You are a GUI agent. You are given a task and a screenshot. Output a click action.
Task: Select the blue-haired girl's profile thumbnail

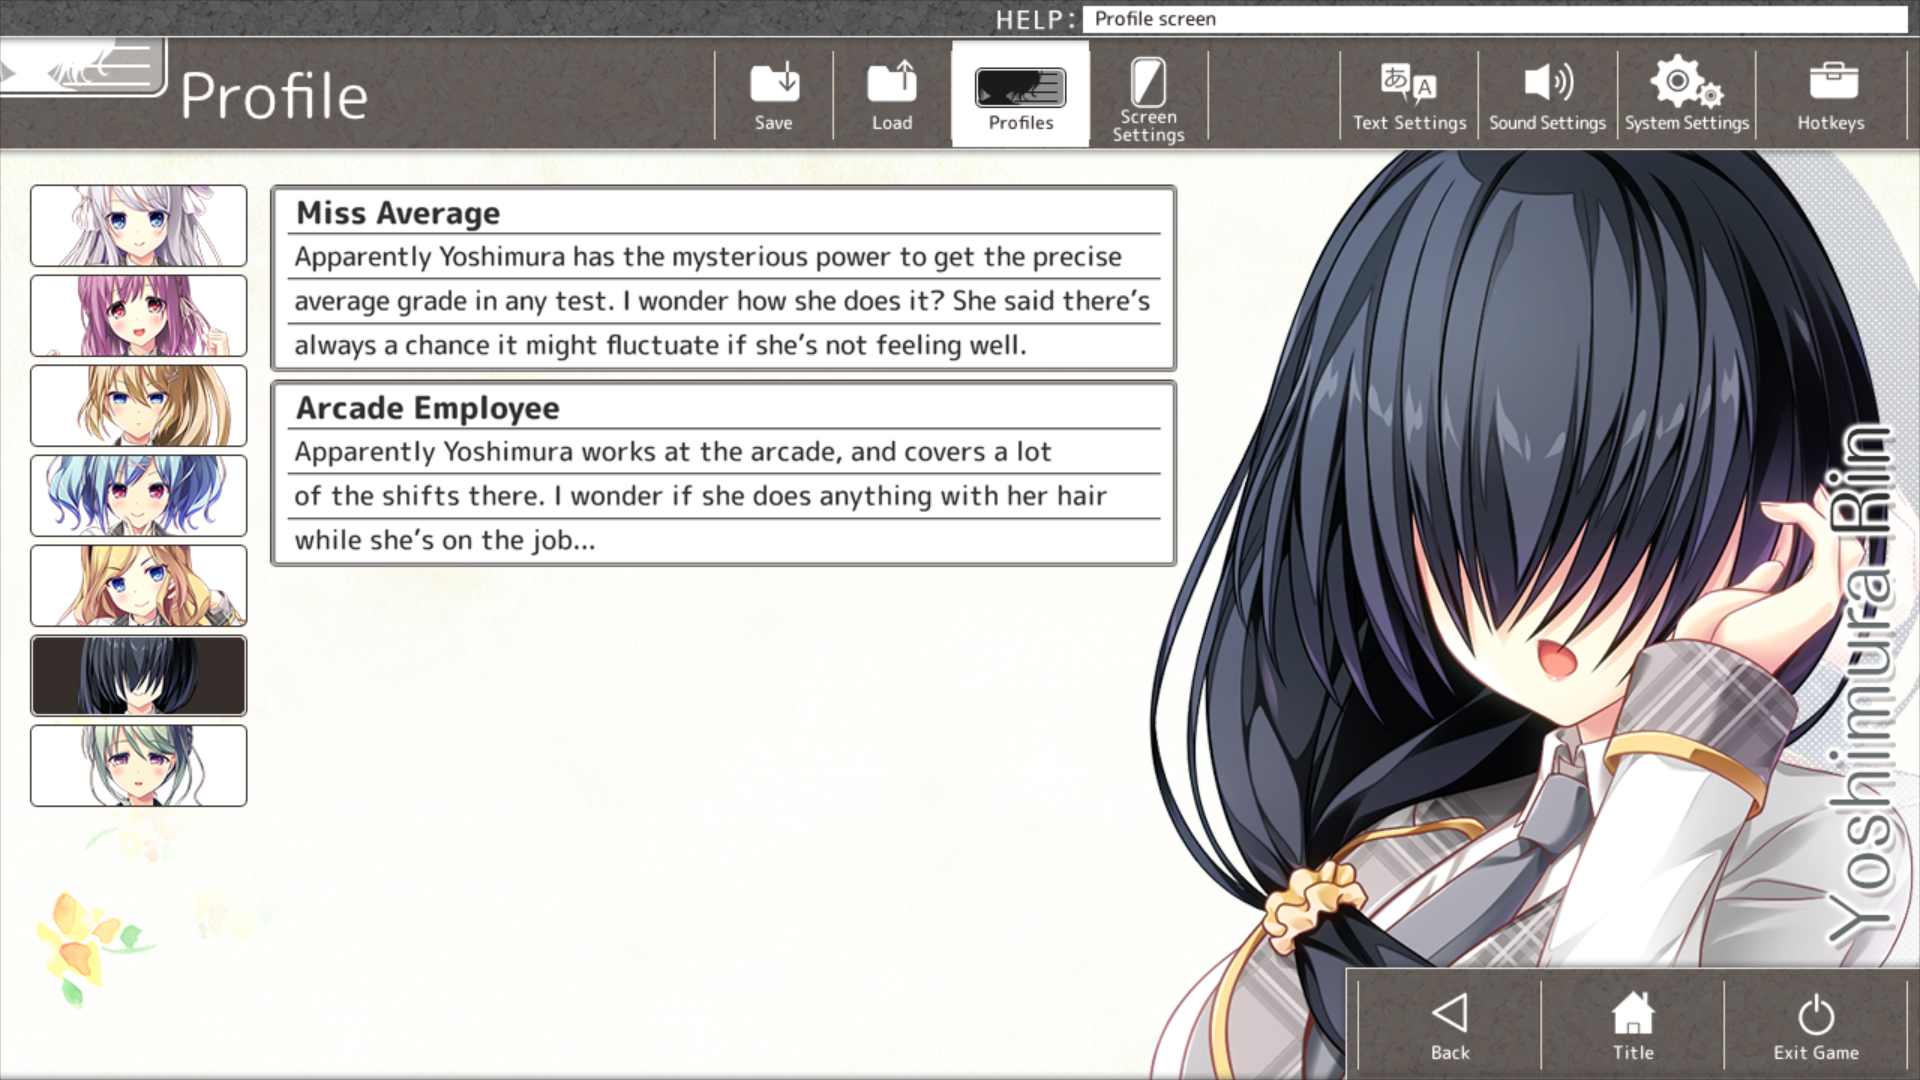pos(139,496)
